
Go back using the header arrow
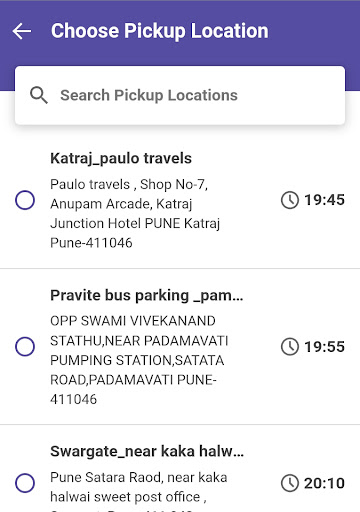(x=22, y=31)
